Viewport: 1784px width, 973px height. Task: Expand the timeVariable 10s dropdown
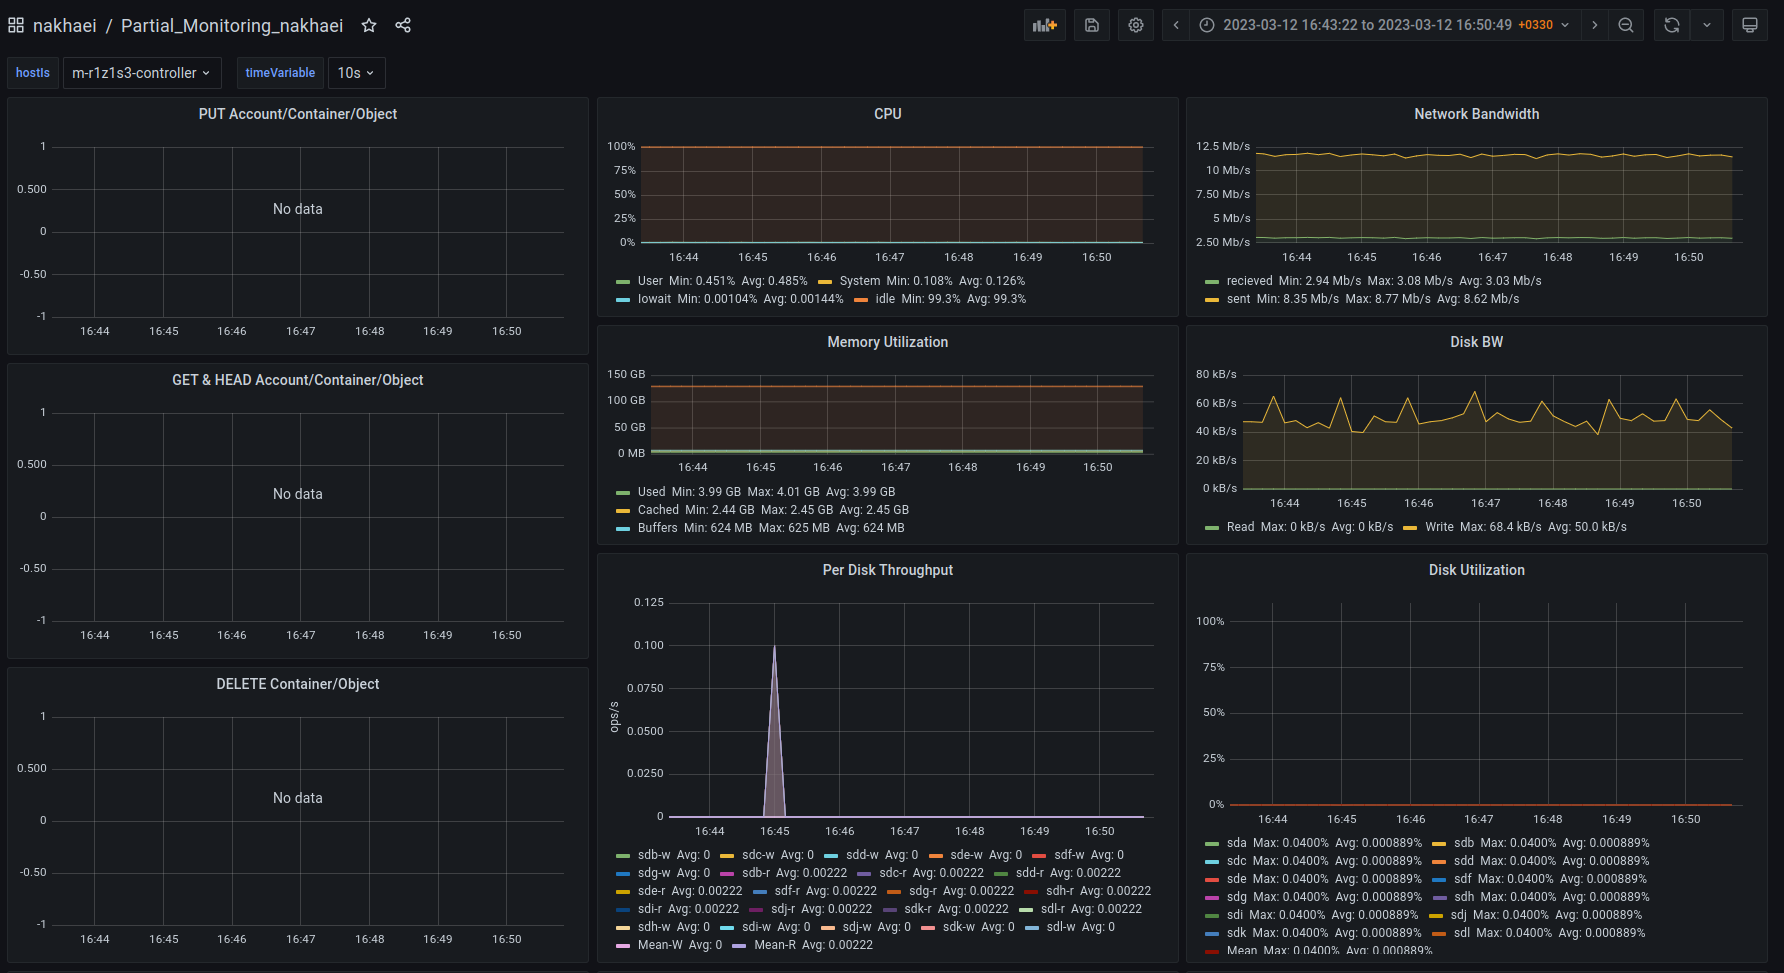tap(356, 73)
